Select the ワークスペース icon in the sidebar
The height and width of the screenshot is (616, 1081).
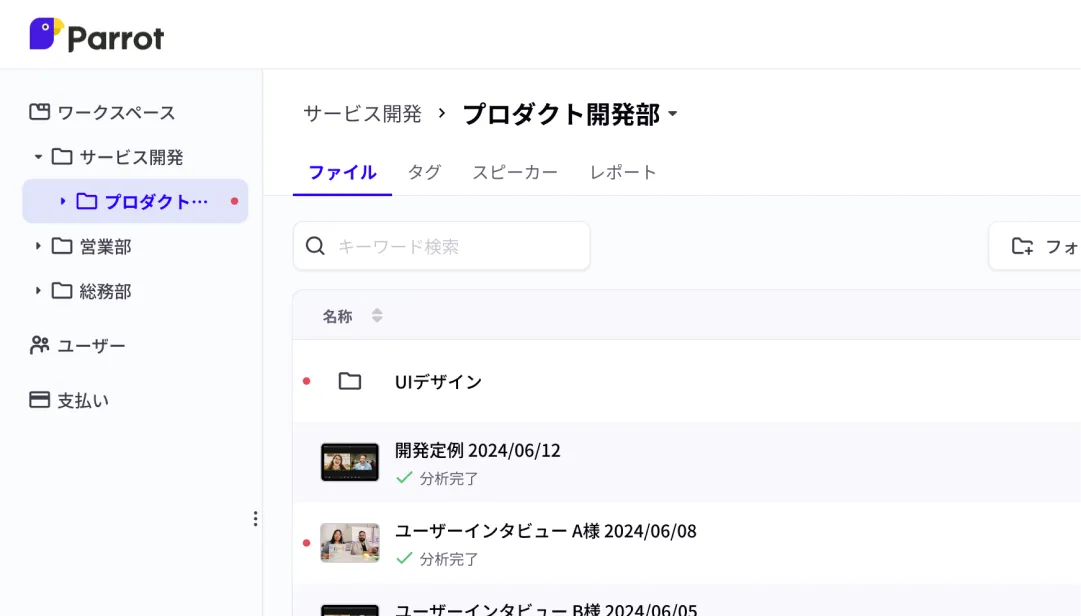click(39, 113)
